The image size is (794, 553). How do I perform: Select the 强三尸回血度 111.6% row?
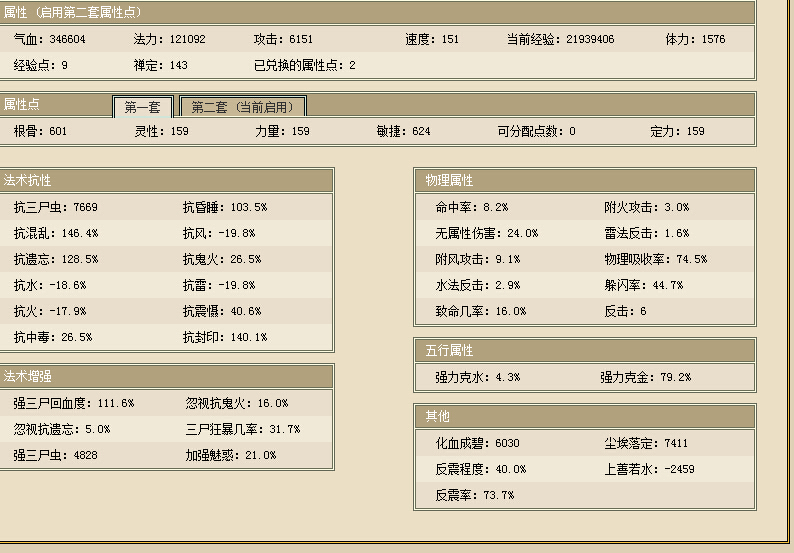click(74, 404)
